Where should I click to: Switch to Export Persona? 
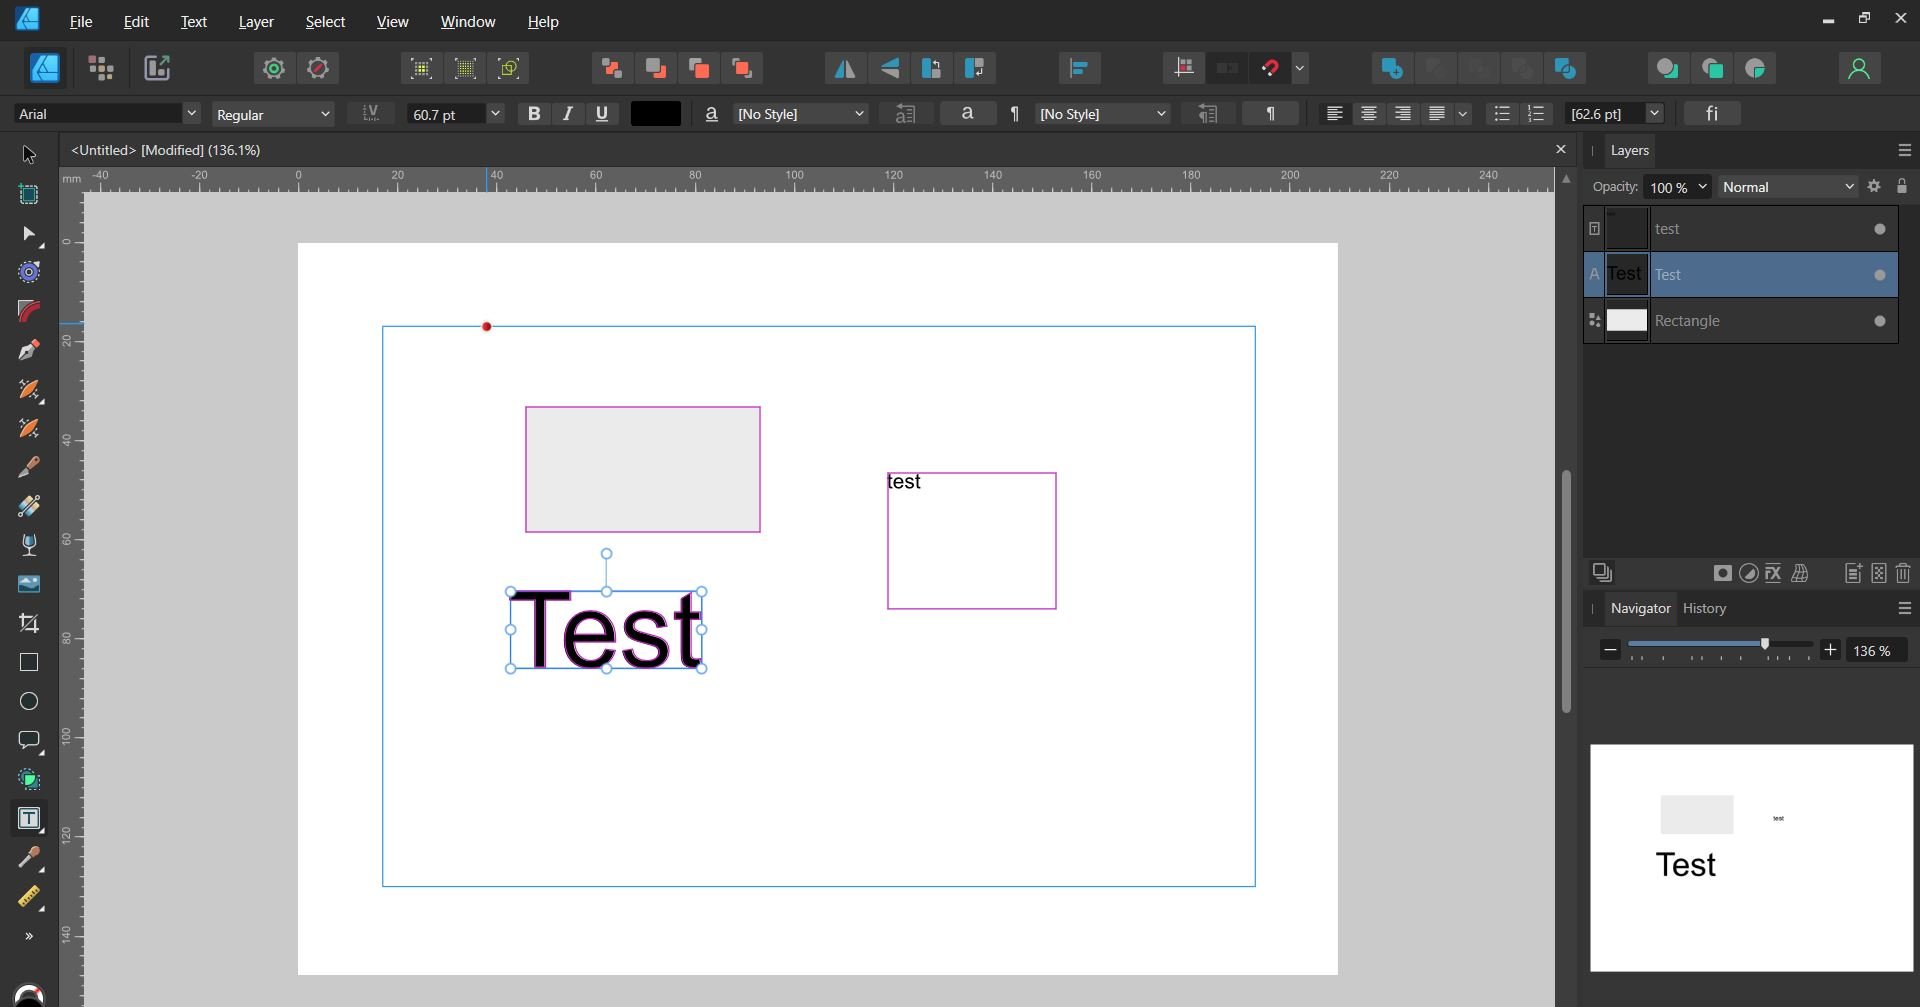click(157, 68)
